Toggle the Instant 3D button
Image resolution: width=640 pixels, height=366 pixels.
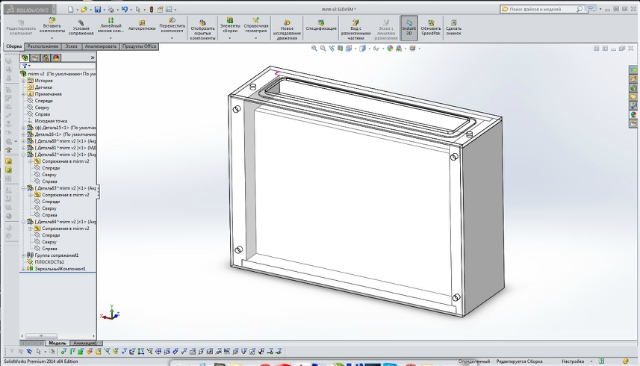pos(409,27)
